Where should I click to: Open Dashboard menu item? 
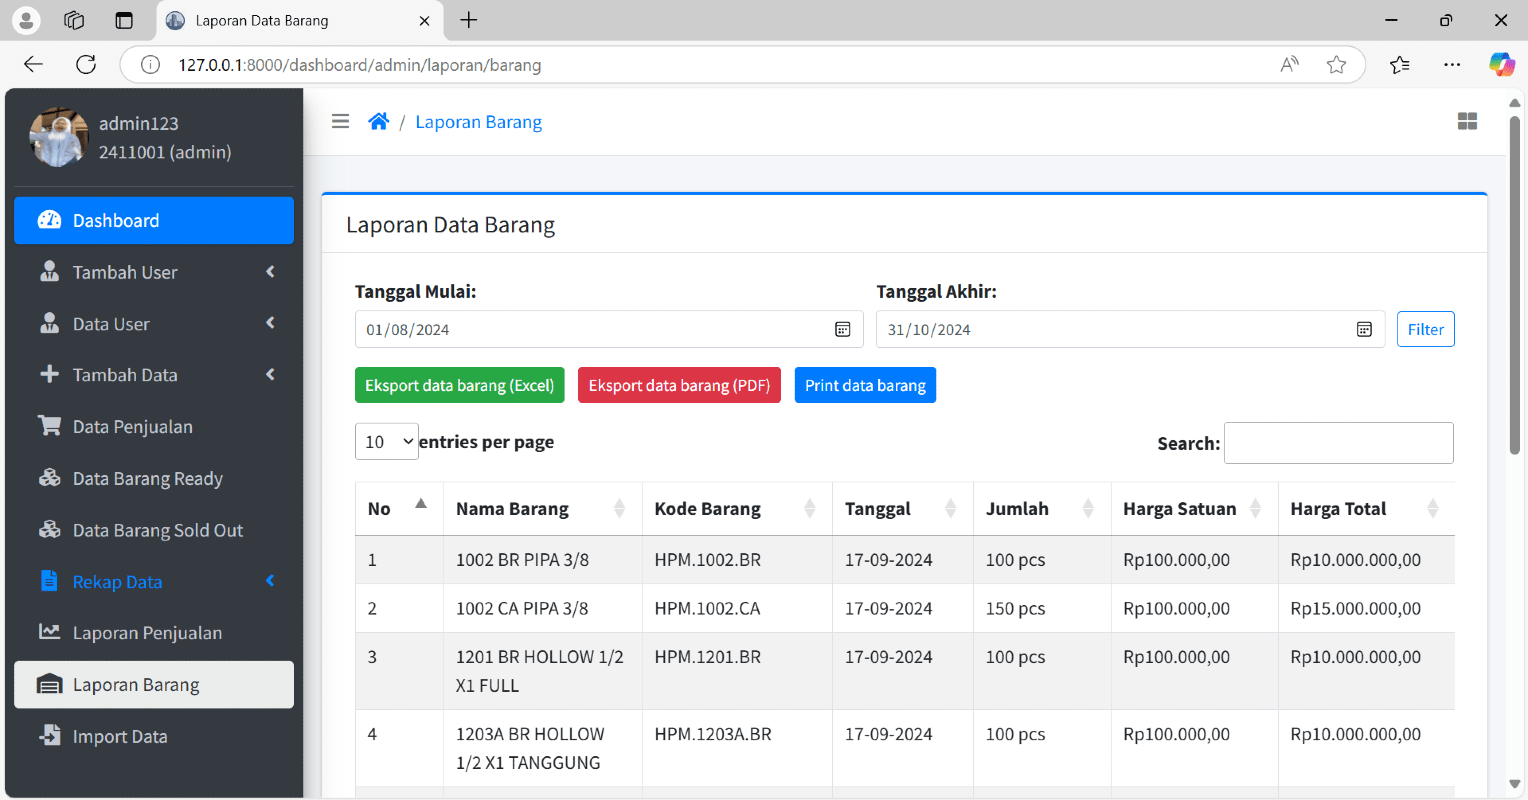point(154,220)
